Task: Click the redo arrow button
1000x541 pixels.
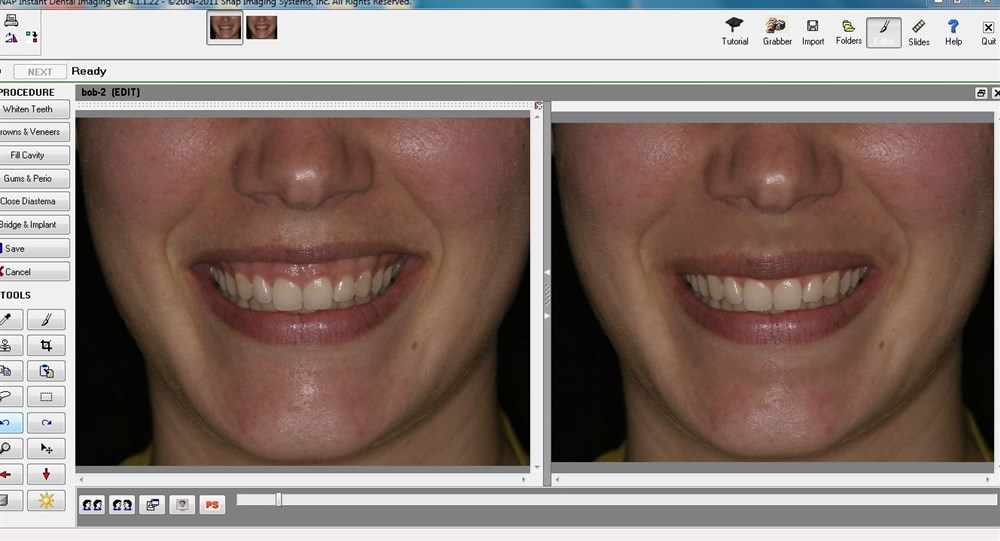Action: [46, 422]
